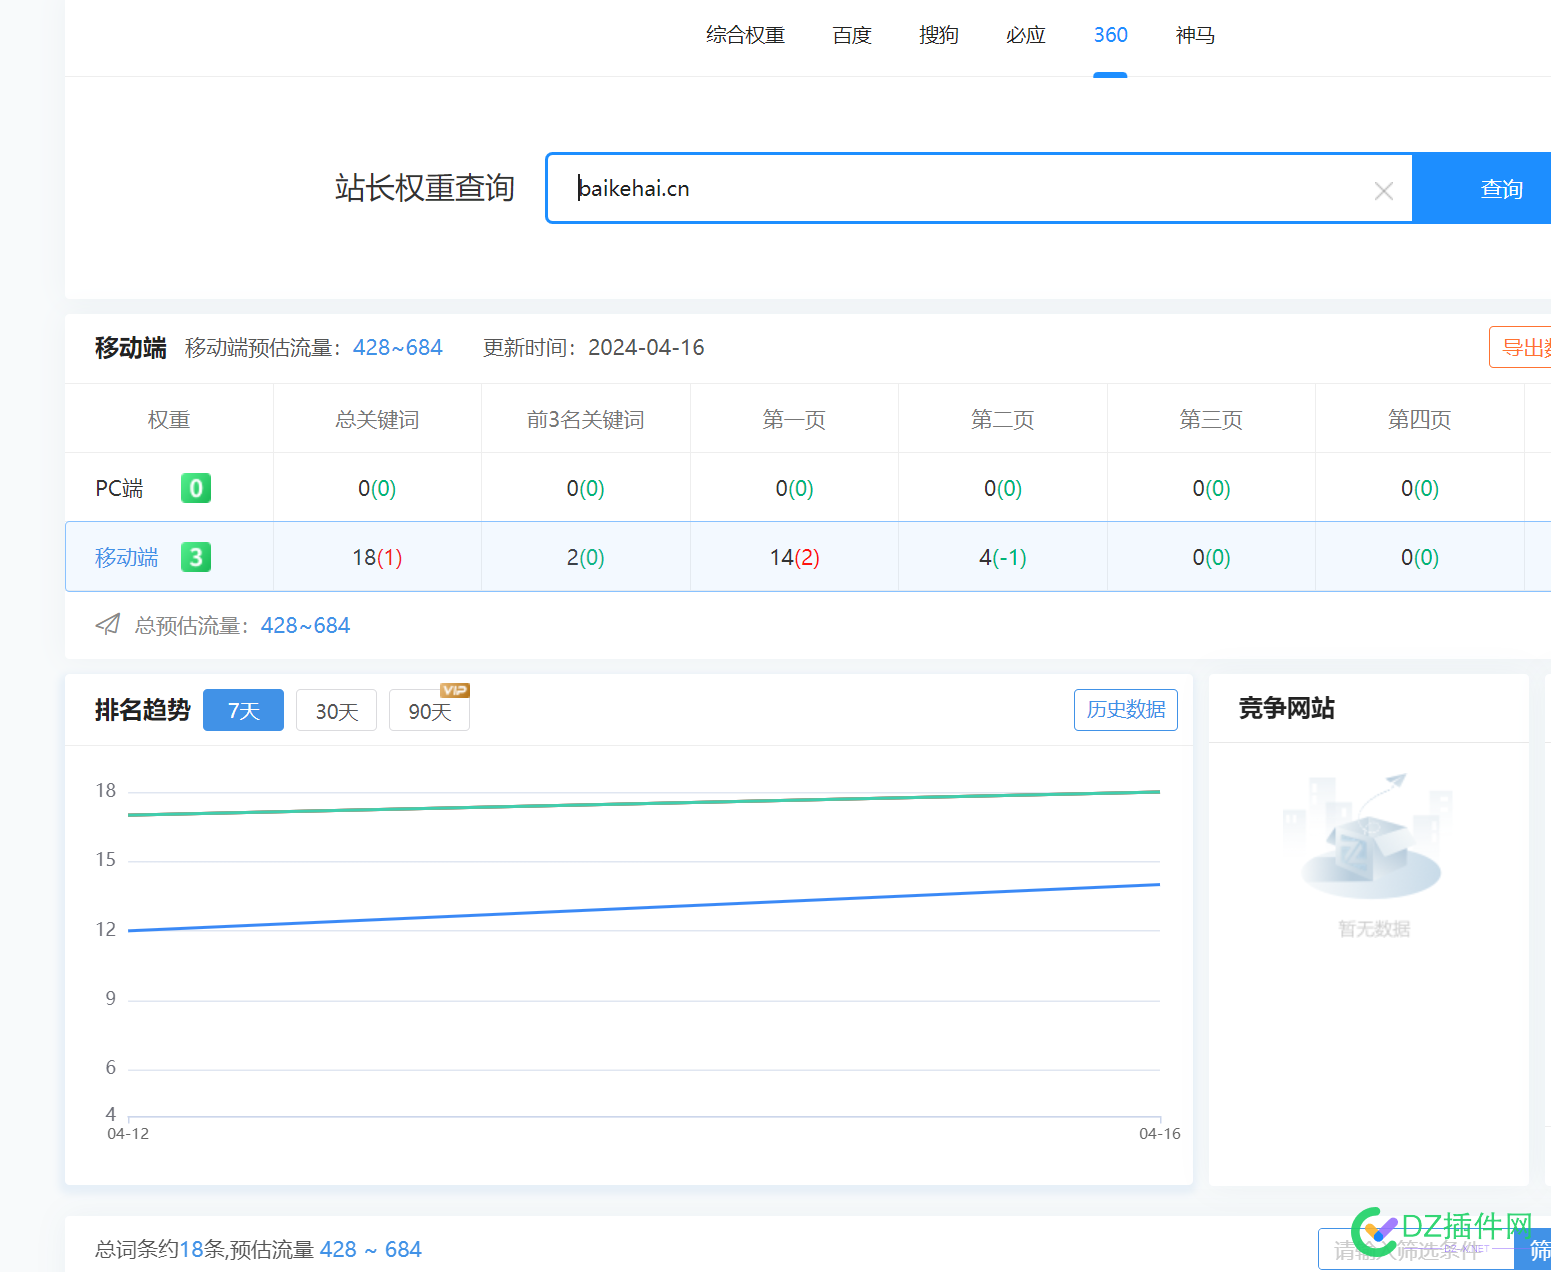Image resolution: width=1551 pixels, height=1272 pixels.
Task: Click the blue trend line in chart
Action: (x=644, y=907)
